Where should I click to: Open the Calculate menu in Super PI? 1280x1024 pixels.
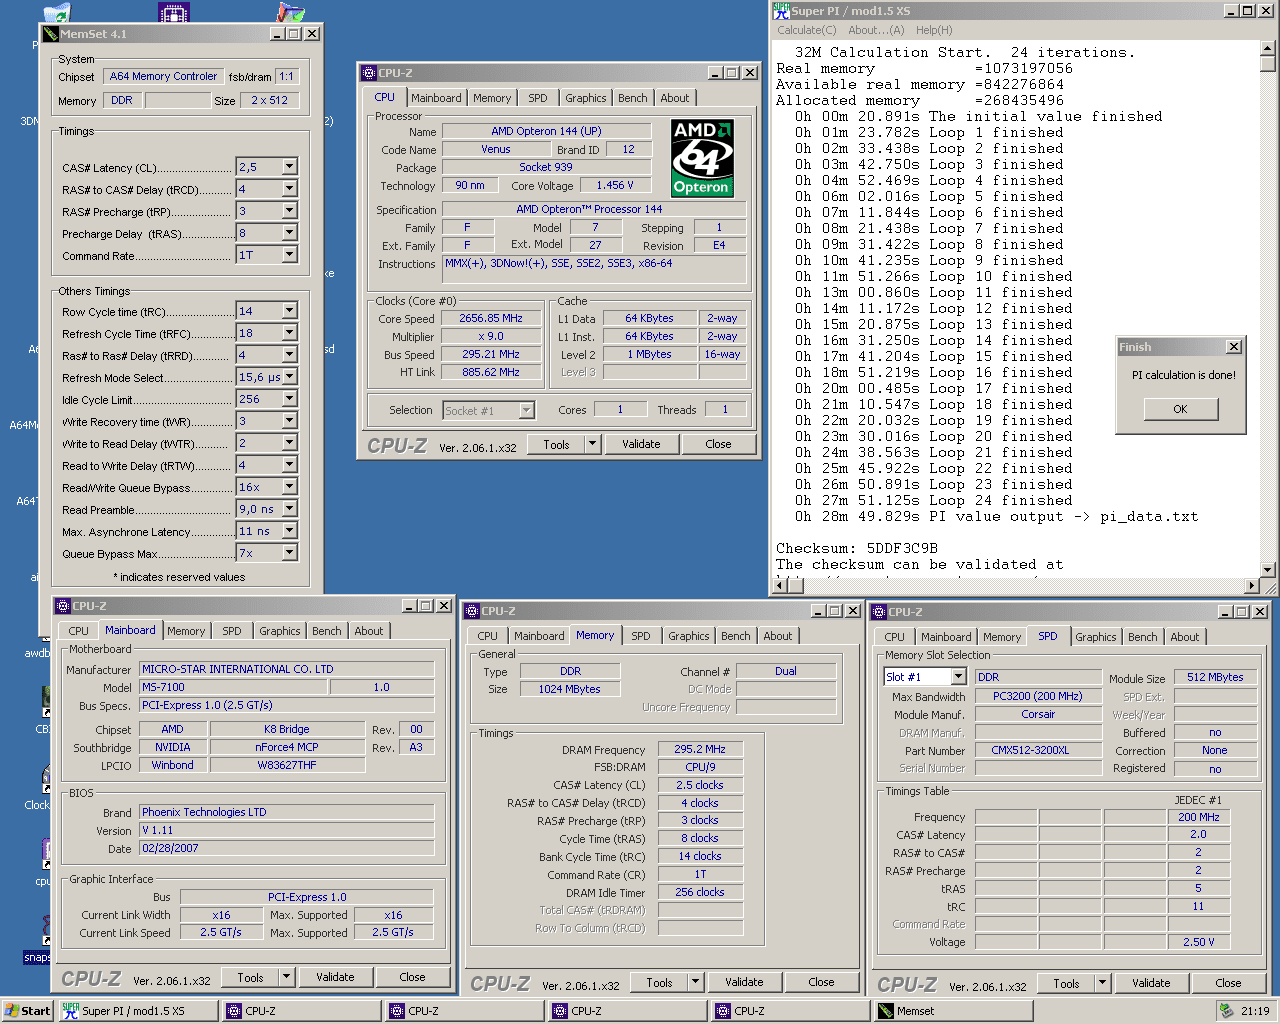pos(806,30)
